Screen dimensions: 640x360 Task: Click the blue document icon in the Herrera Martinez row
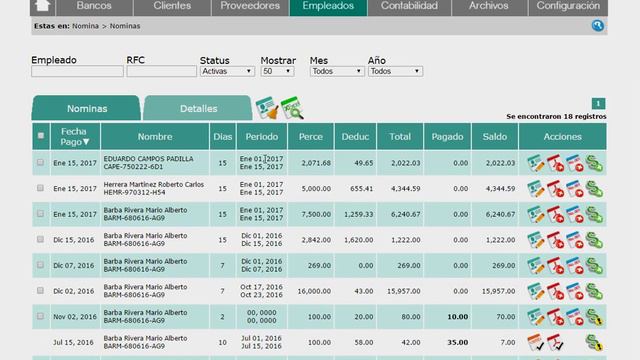[x=575, y=189]
